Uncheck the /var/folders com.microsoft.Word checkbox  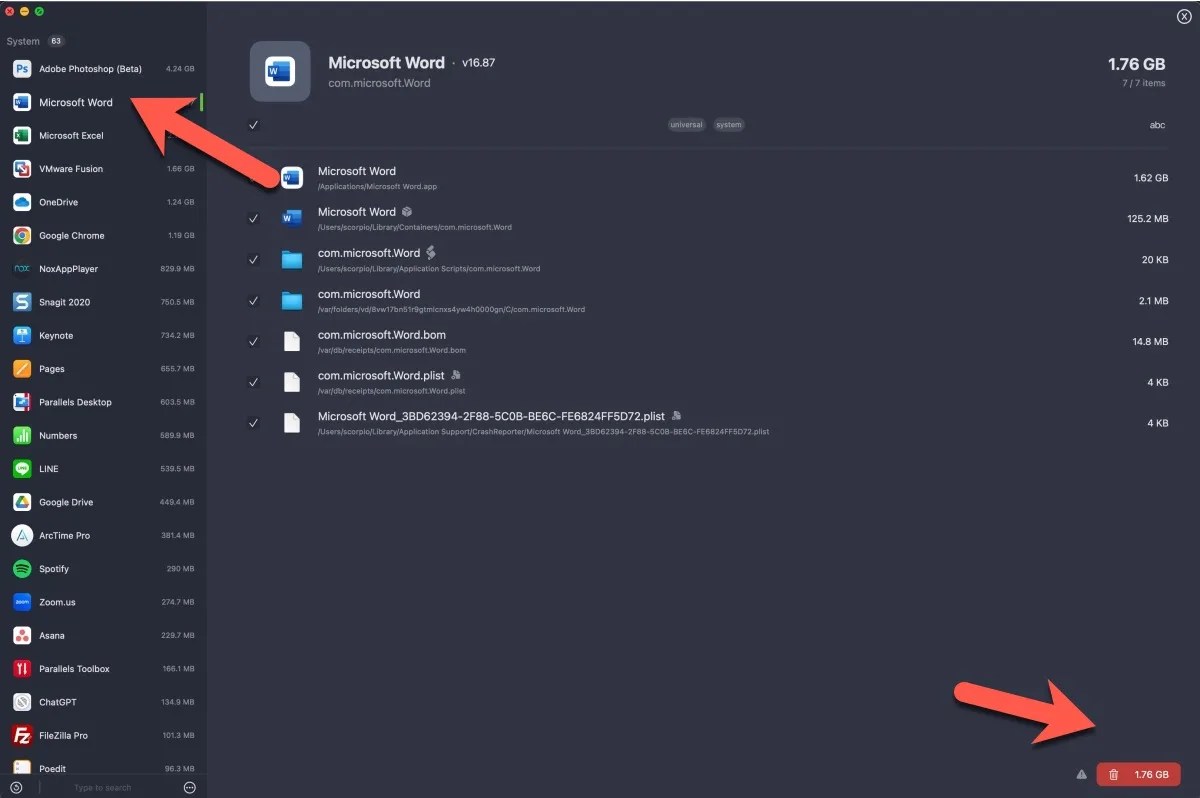254,300
